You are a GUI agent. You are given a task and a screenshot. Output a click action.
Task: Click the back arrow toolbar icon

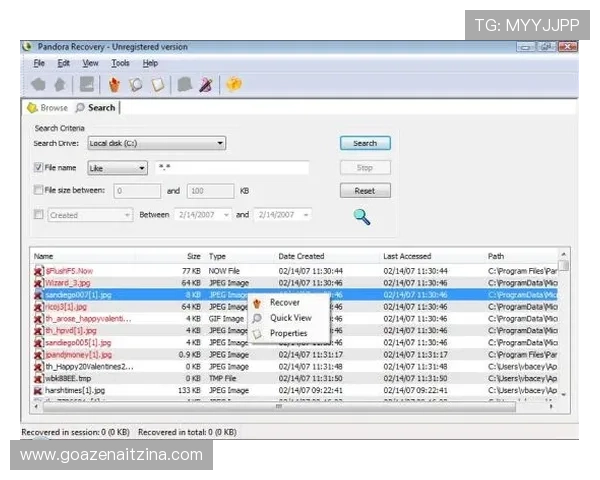[x=38, y=85]
